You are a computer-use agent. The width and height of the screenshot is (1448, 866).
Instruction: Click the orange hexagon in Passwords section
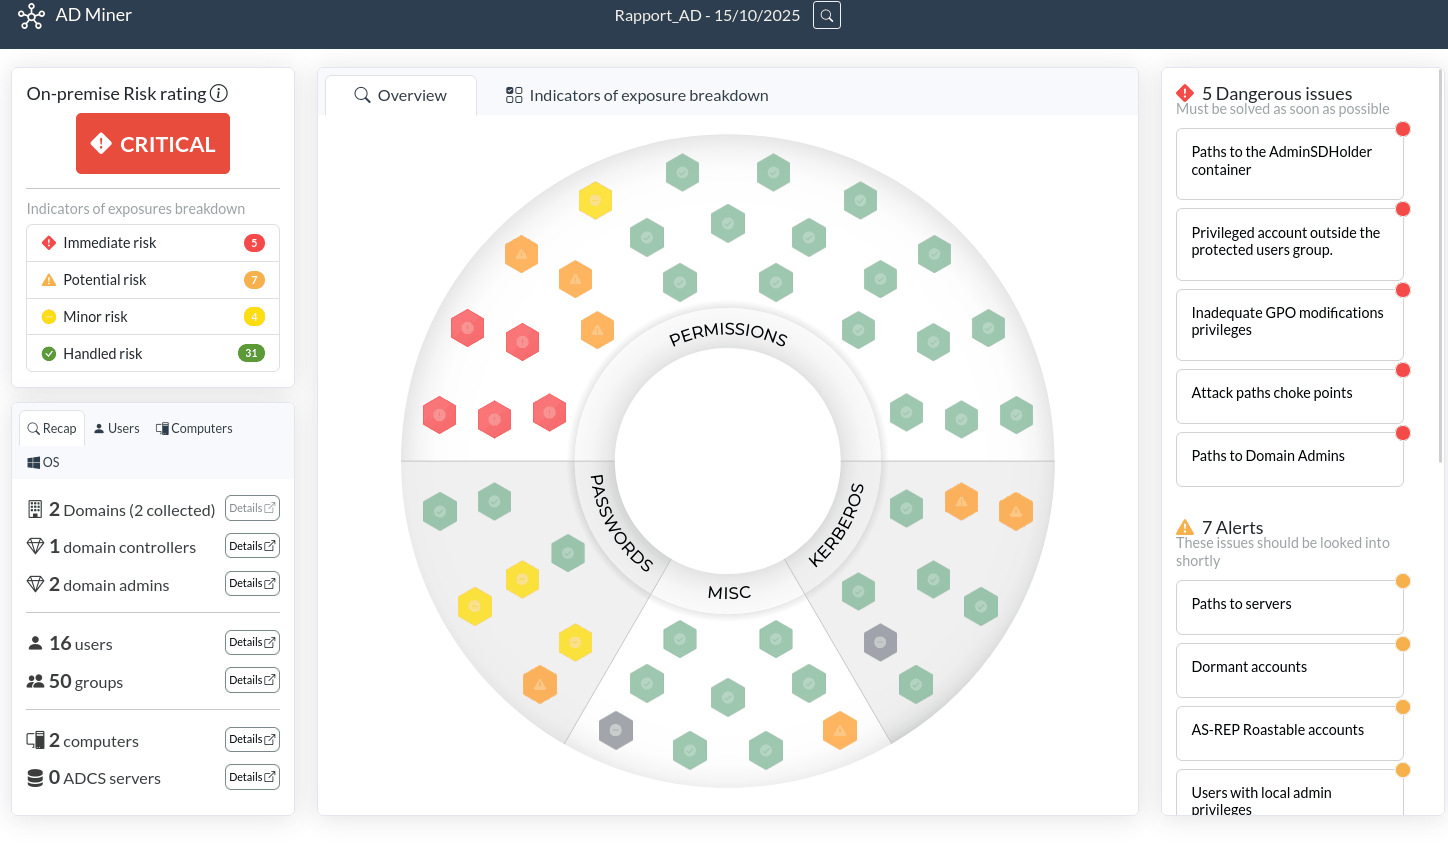tap(539, 684)
